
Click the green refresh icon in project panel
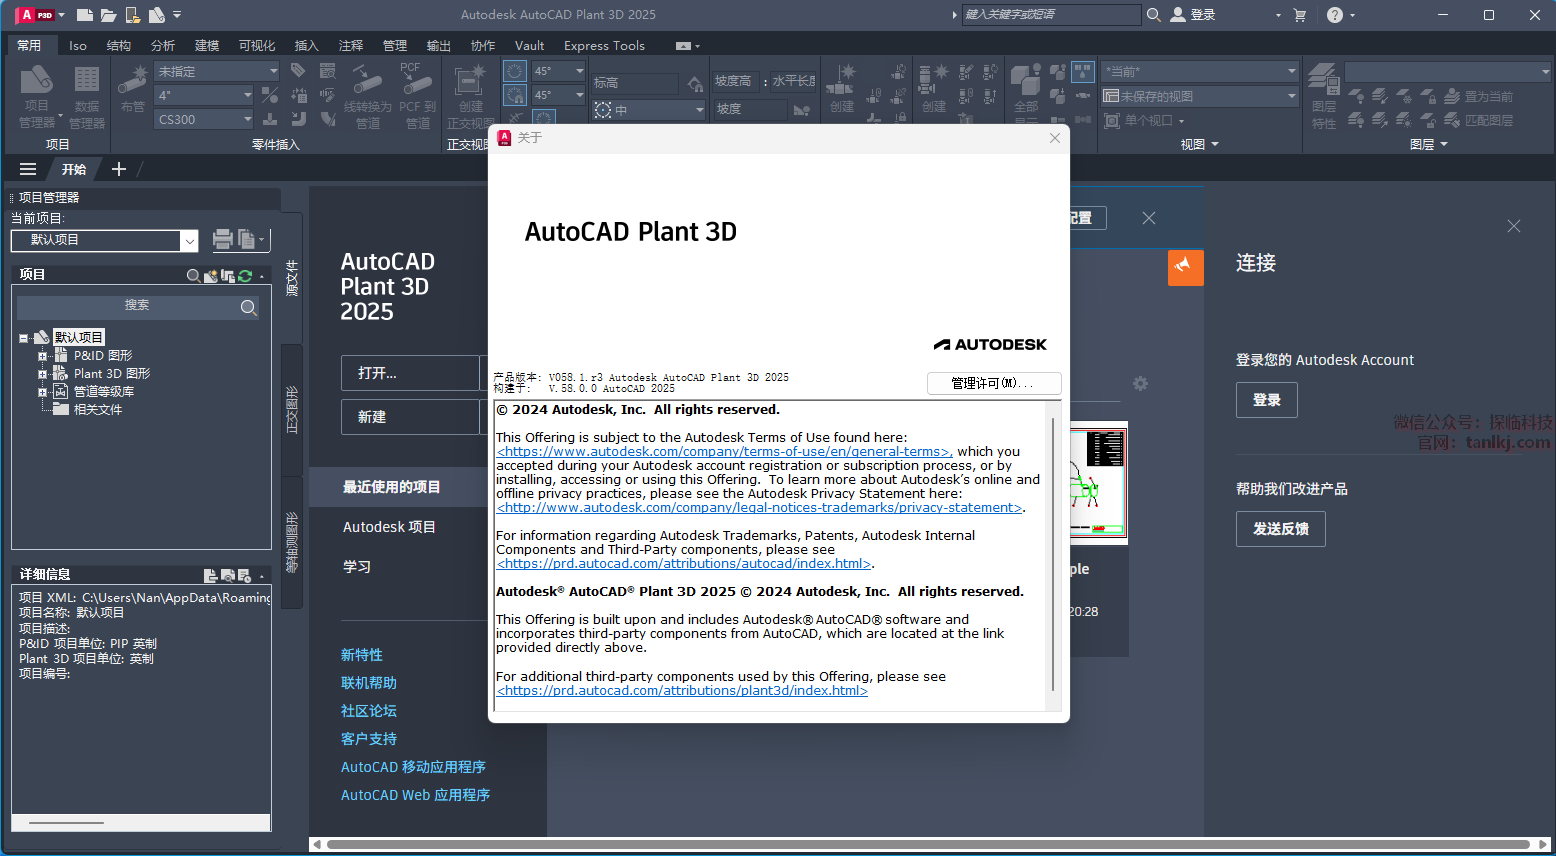click(245, 275)
